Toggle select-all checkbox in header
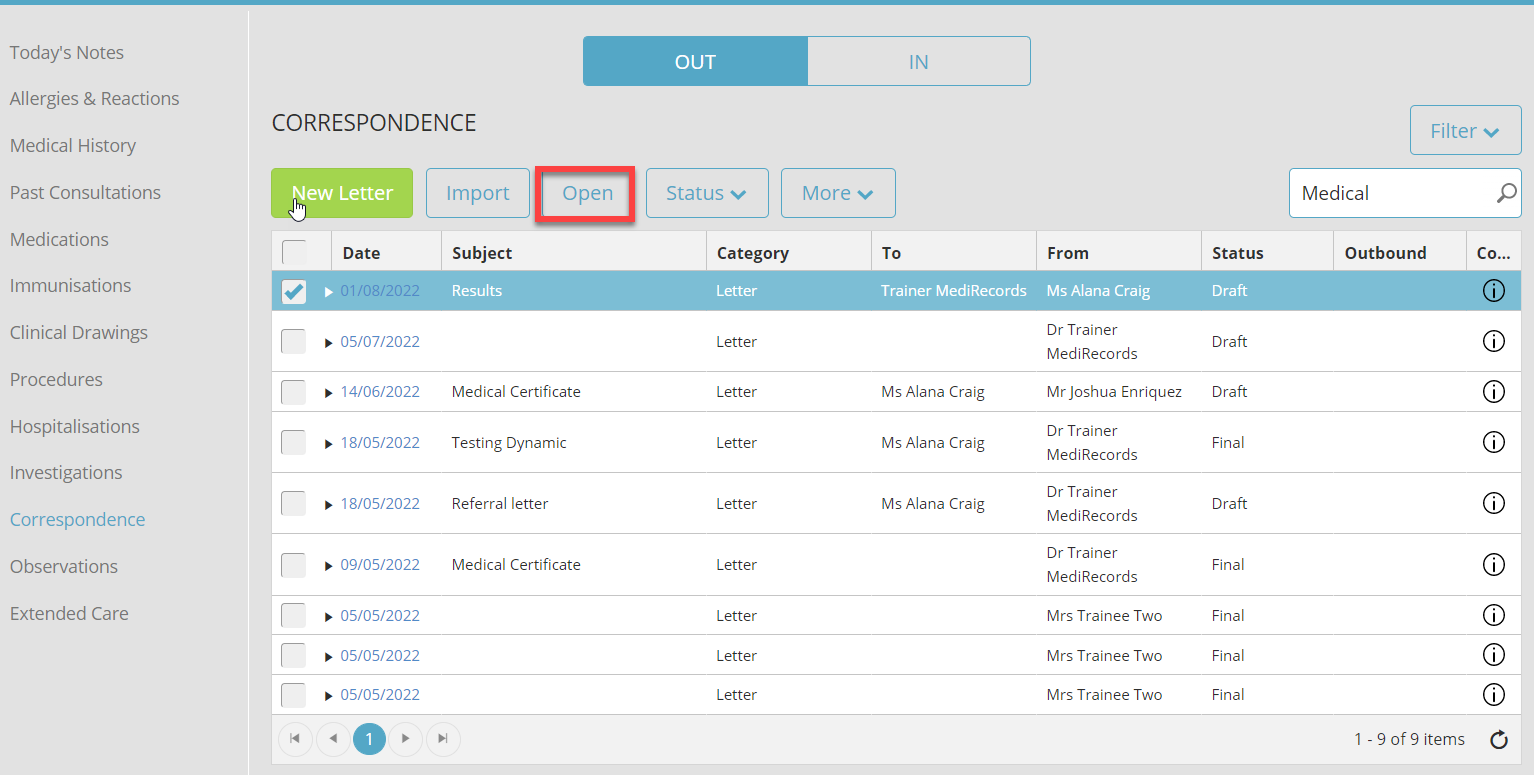Screen dimensions: 1534x775 click(x=294, y=252)
